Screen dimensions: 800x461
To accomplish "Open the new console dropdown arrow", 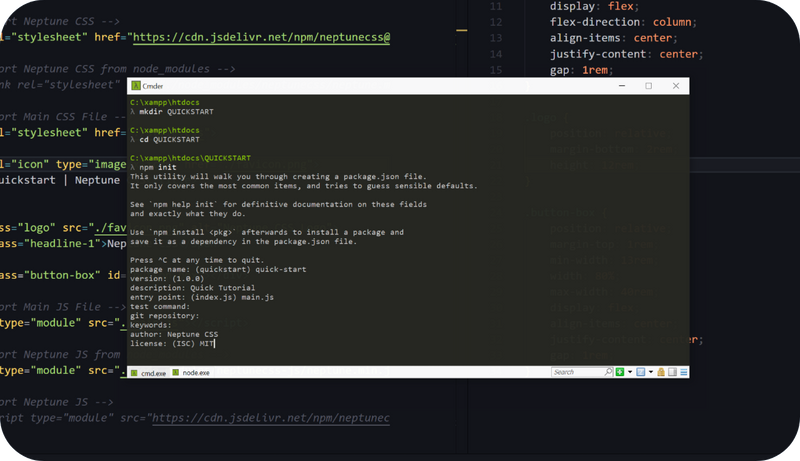I will (630, 372).
